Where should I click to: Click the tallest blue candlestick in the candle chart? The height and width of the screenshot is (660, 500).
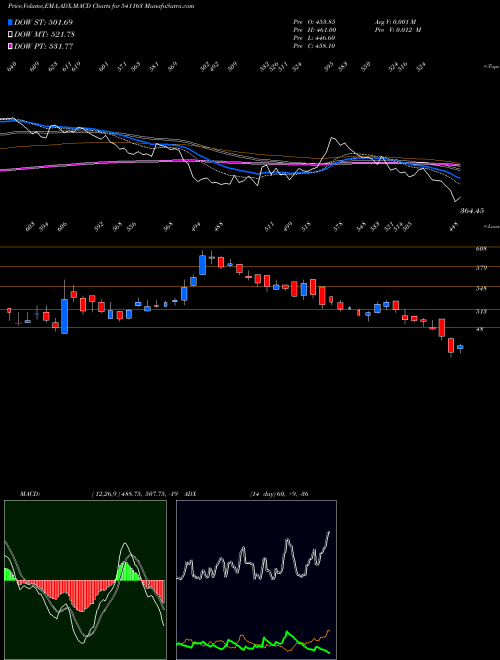coord(64,316)
